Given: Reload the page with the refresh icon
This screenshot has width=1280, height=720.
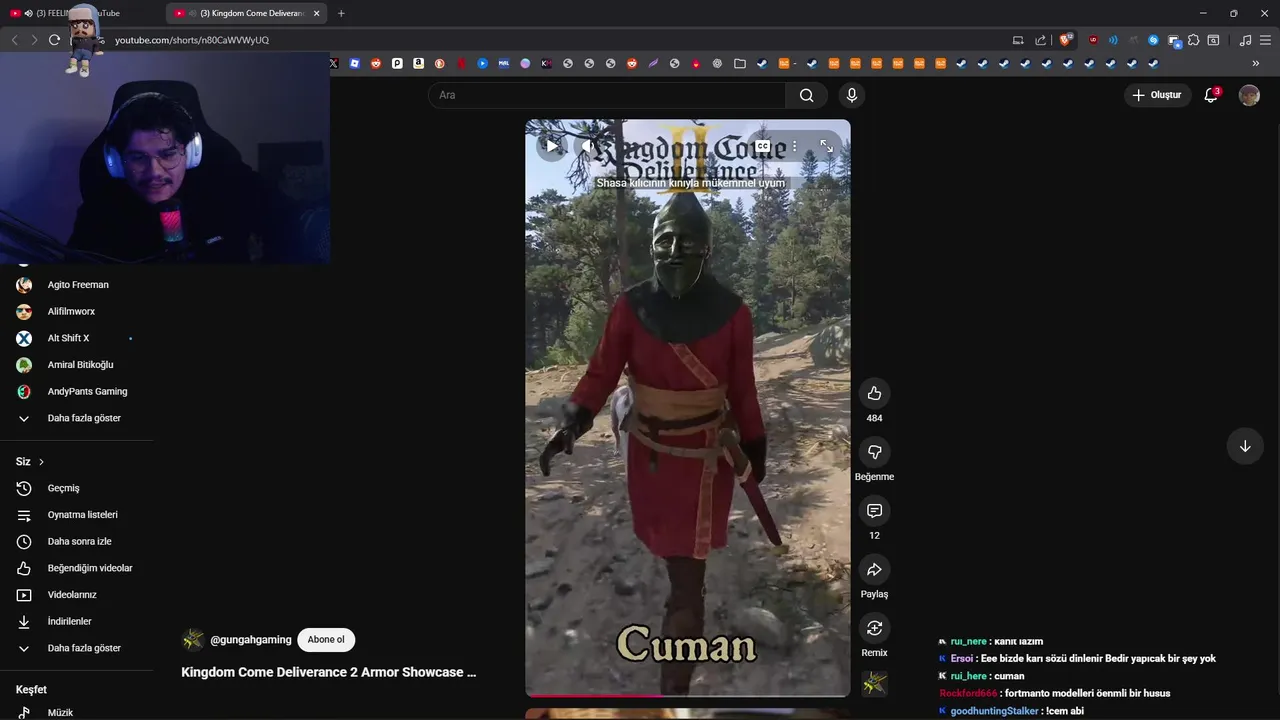Looking at the screenshot, I should pos(54,40).
